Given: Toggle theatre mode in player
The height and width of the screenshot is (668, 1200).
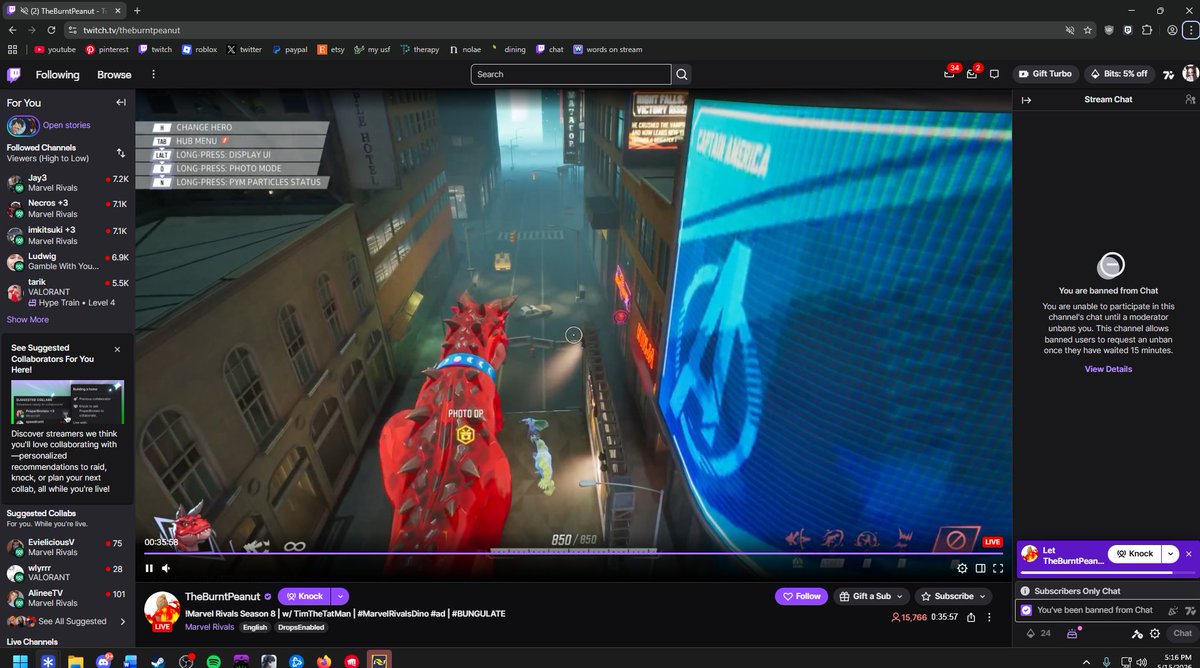Looking at the screenshot, I should click(x=980, y=568).
